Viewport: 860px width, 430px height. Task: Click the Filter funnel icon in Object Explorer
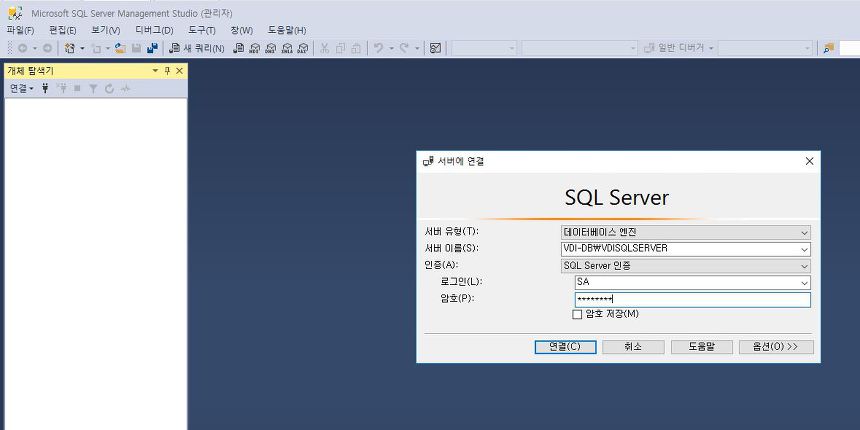(x=93, y=88)
